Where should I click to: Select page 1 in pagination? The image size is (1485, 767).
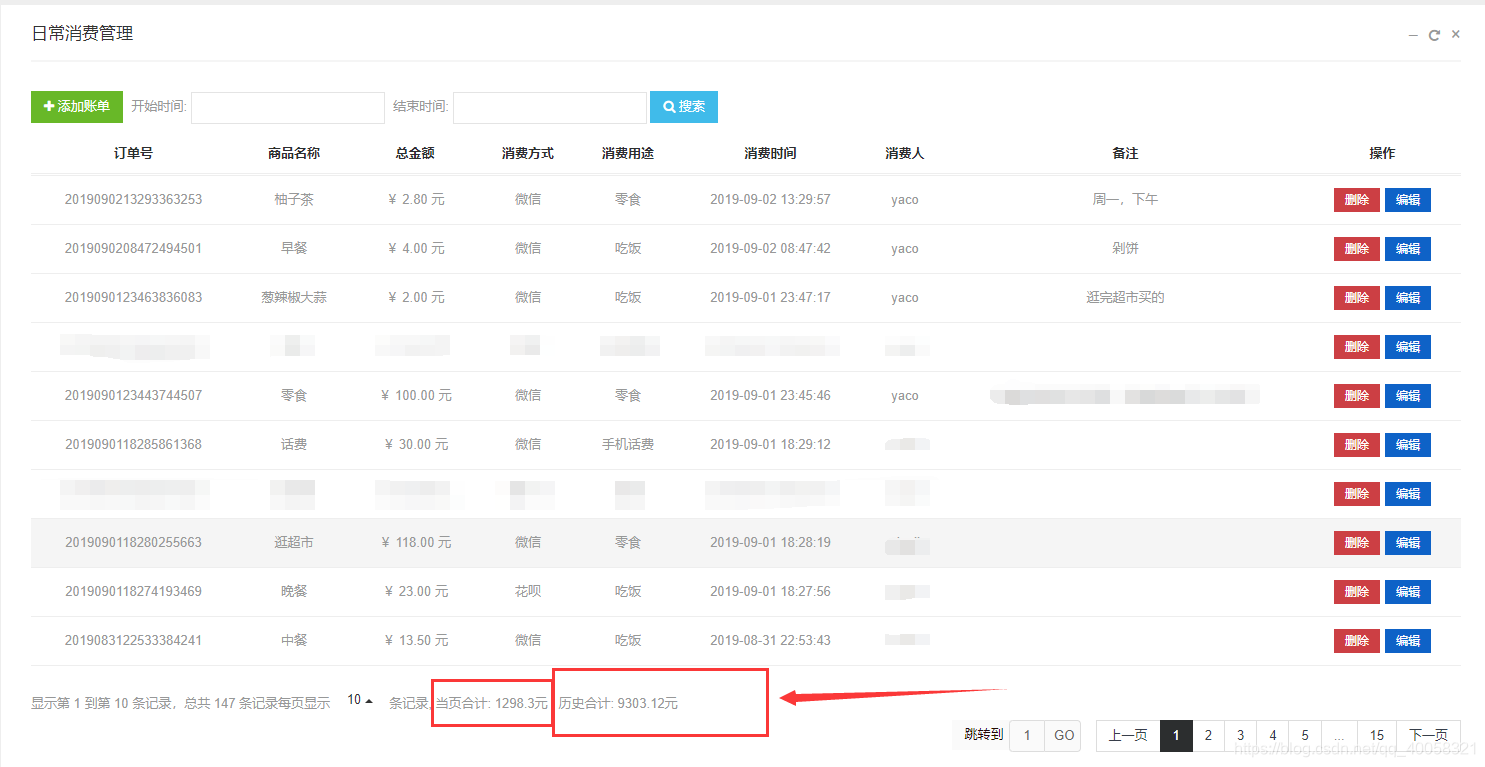click(x=1176, y=735)
